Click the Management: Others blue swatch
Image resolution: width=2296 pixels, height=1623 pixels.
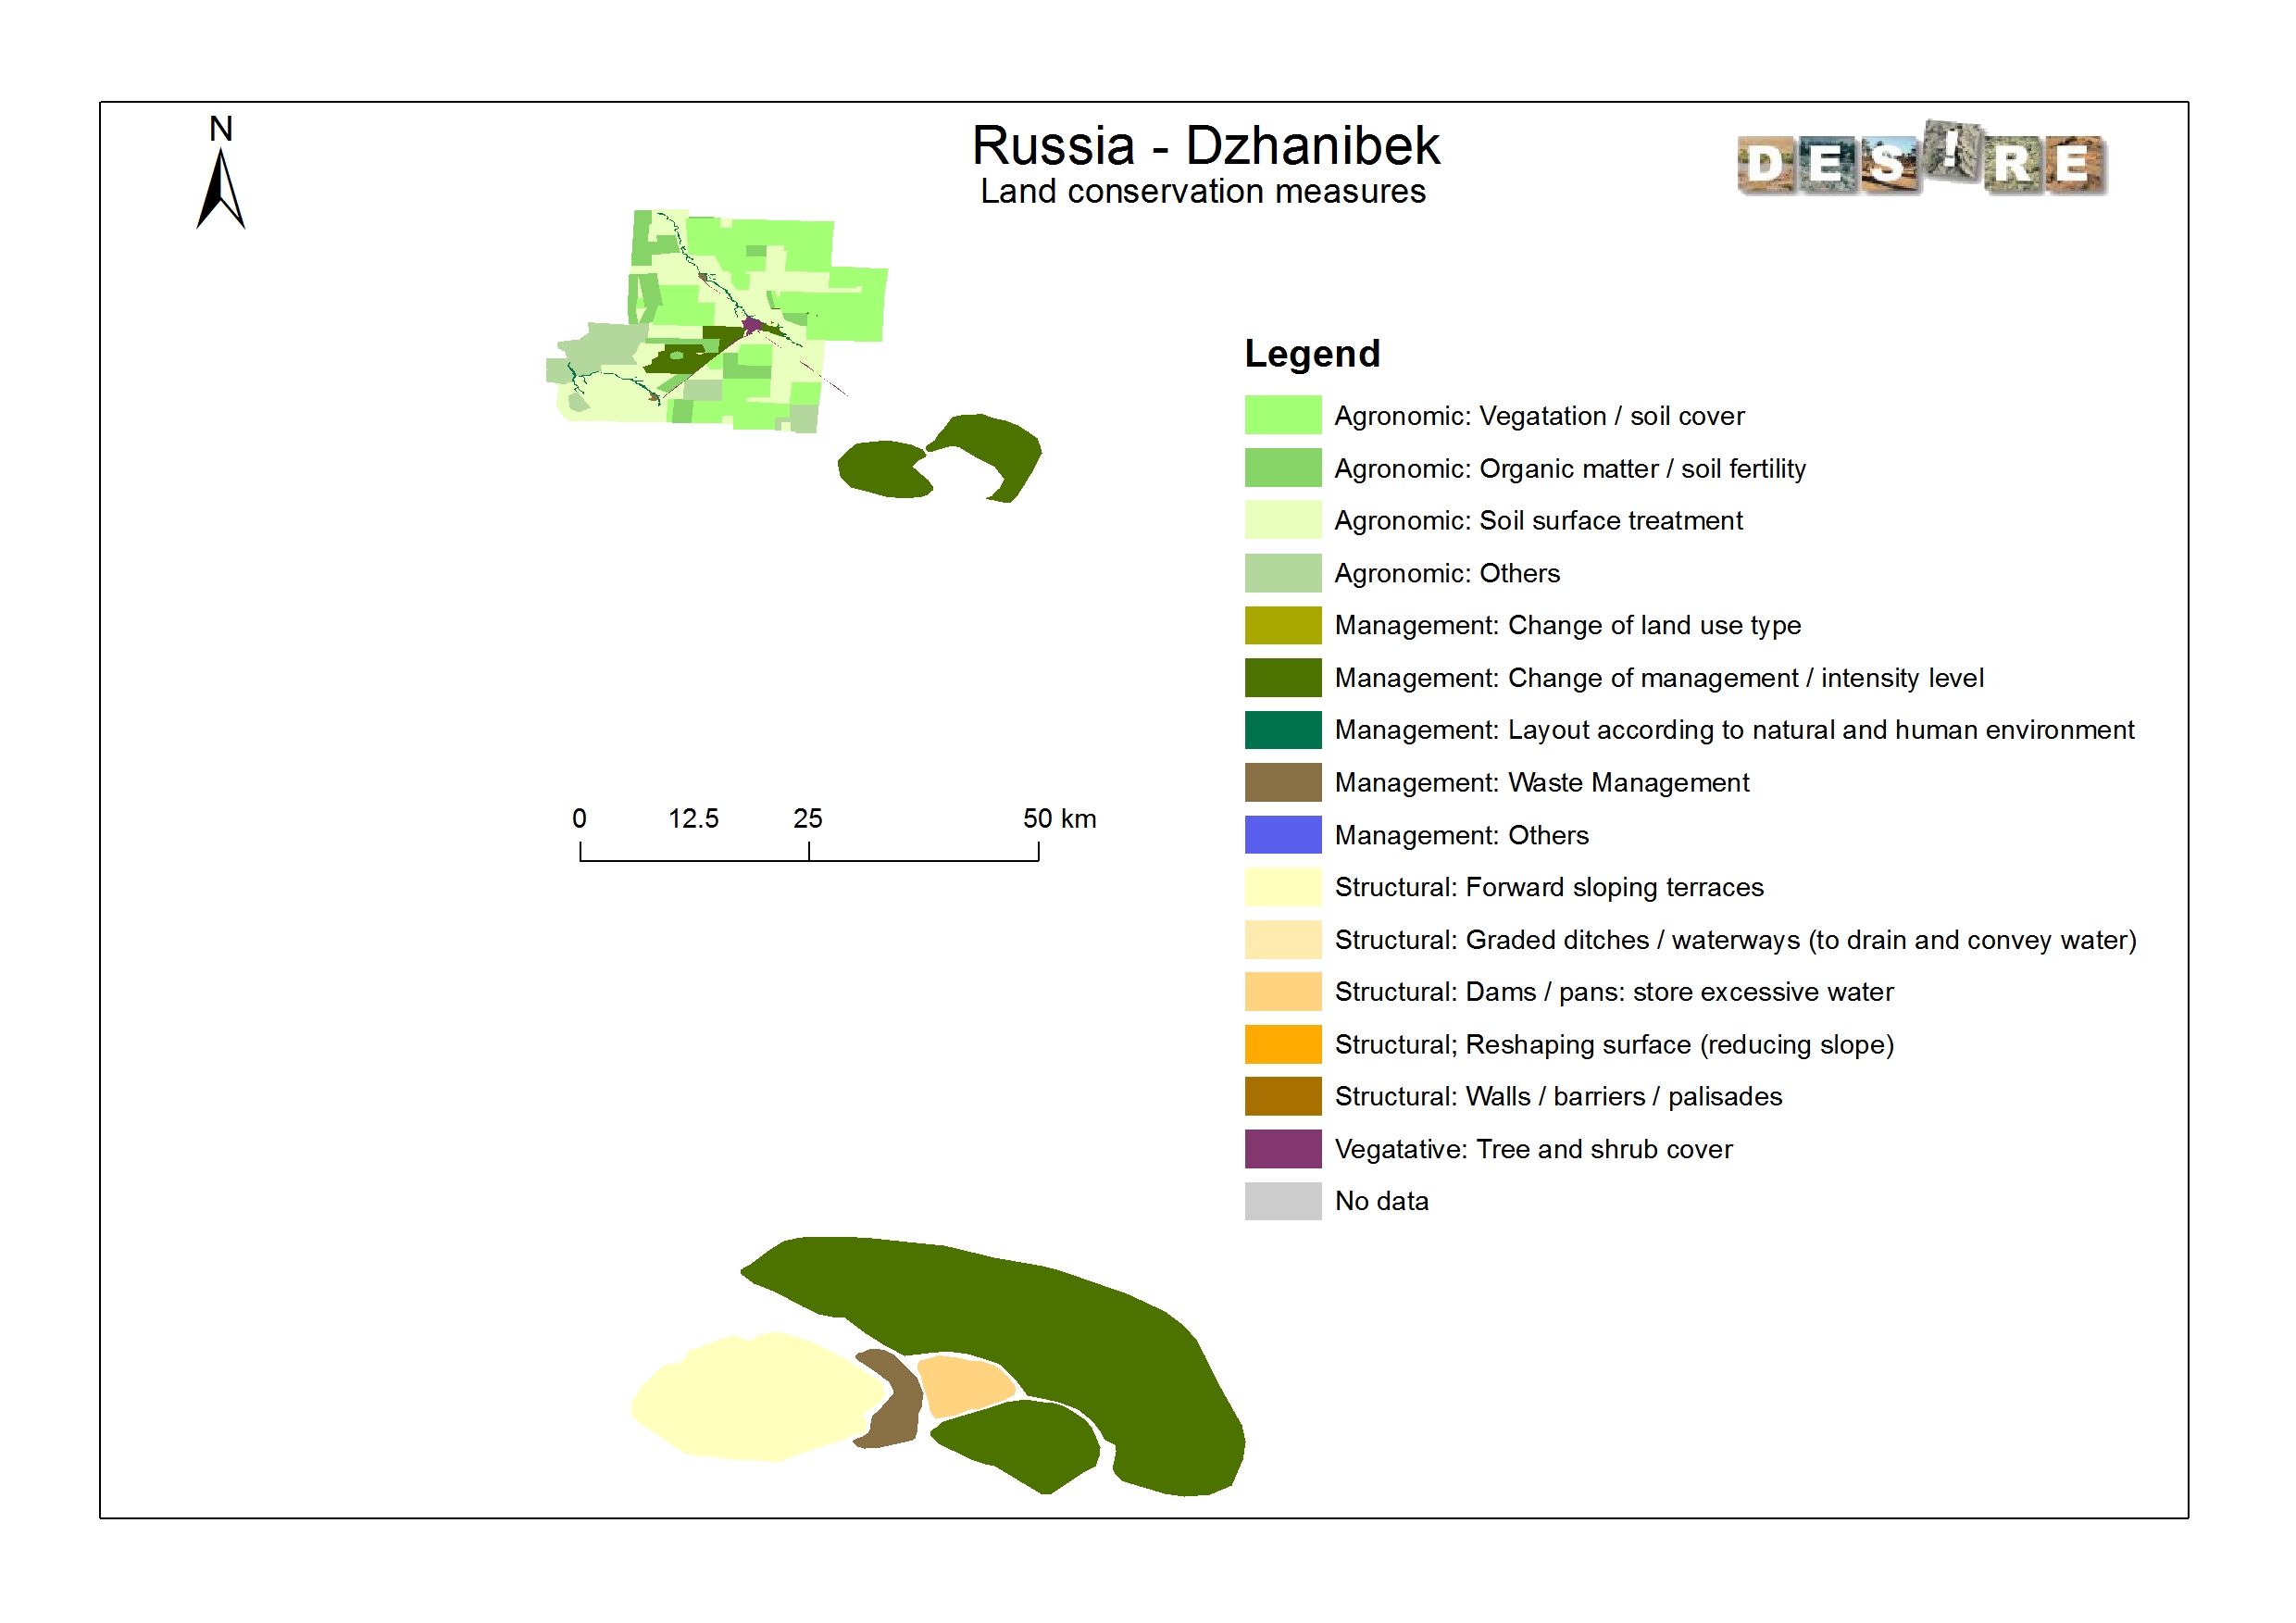tap(1282, 835)
